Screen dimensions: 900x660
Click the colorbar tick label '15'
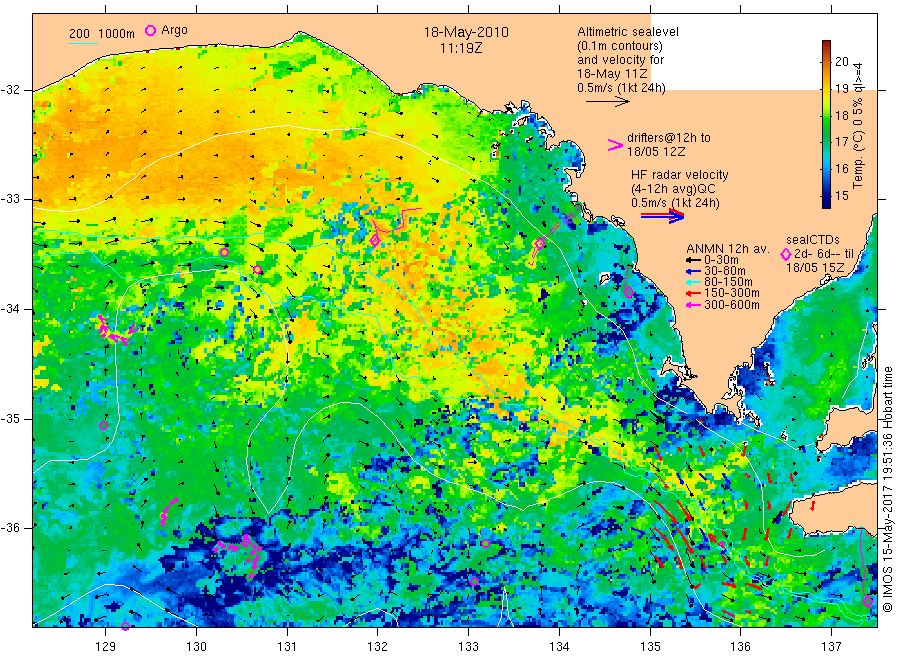click(841, 195)
